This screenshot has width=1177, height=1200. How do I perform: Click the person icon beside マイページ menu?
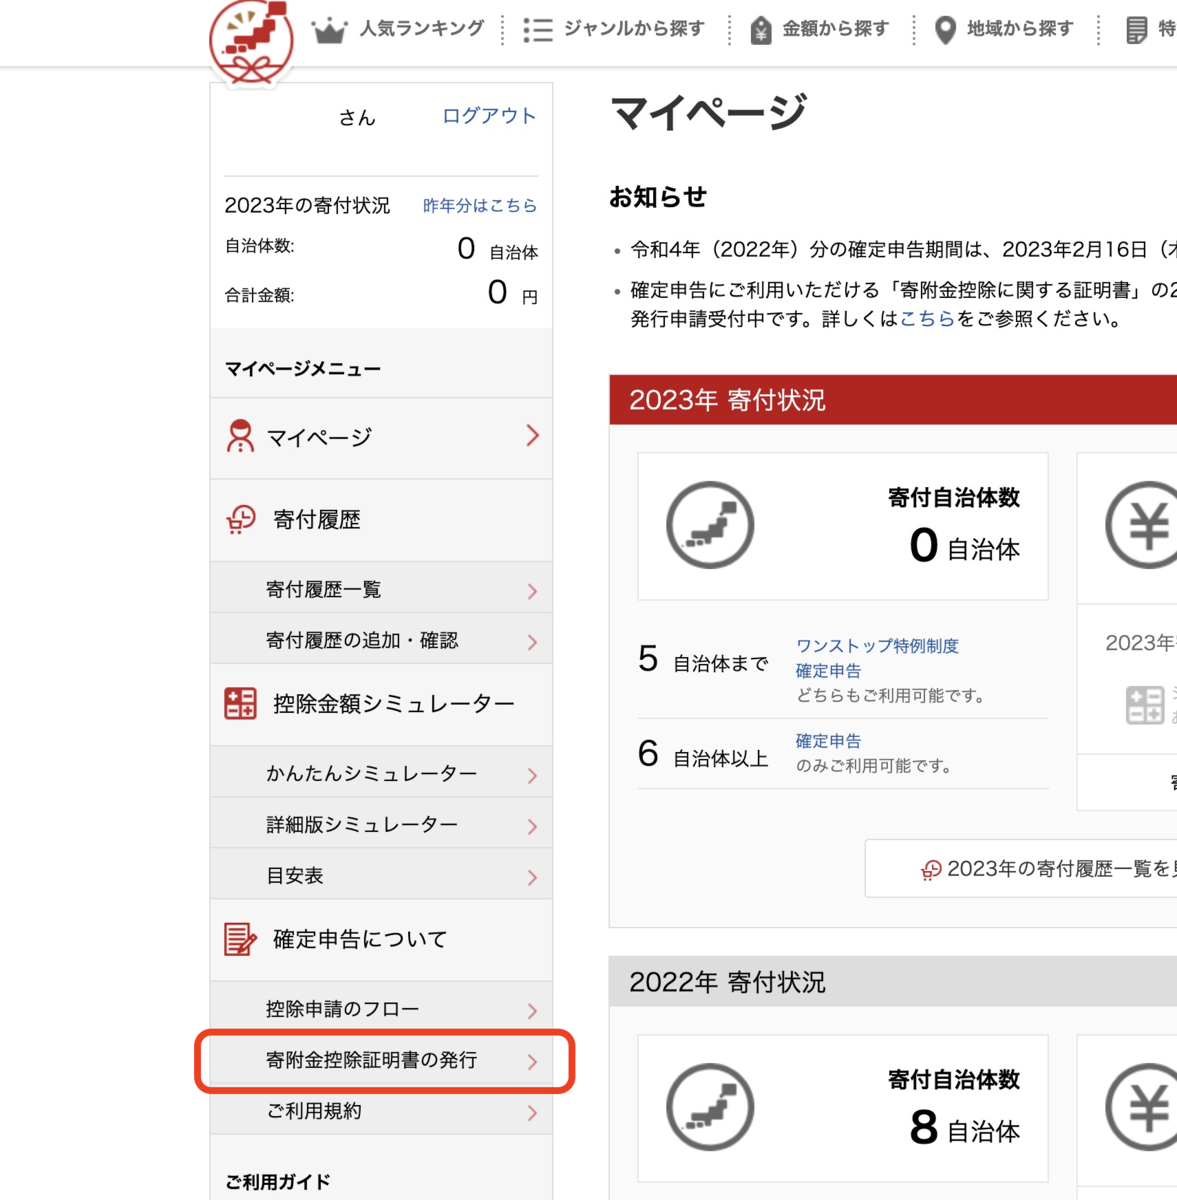[240, 436]
